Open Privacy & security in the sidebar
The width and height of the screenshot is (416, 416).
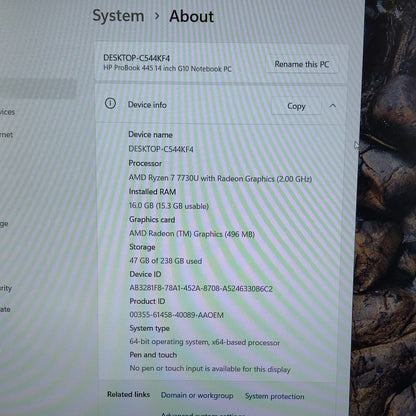6,288
